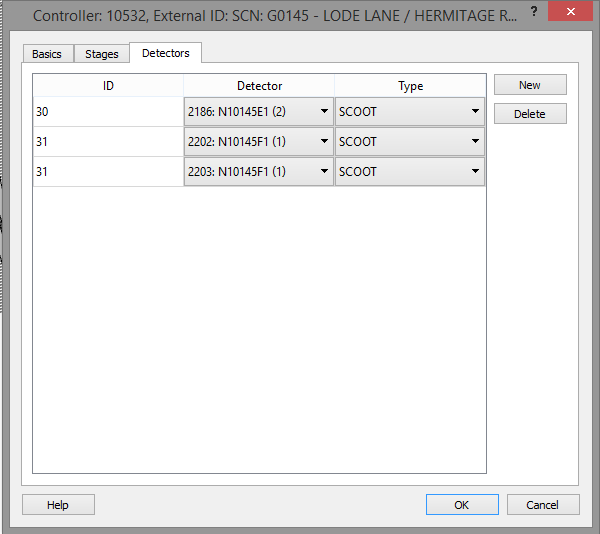Open SCOOT type dropdown in the 2202 row
The height and width of the screenshot is (534, 600).
point(410,142)
